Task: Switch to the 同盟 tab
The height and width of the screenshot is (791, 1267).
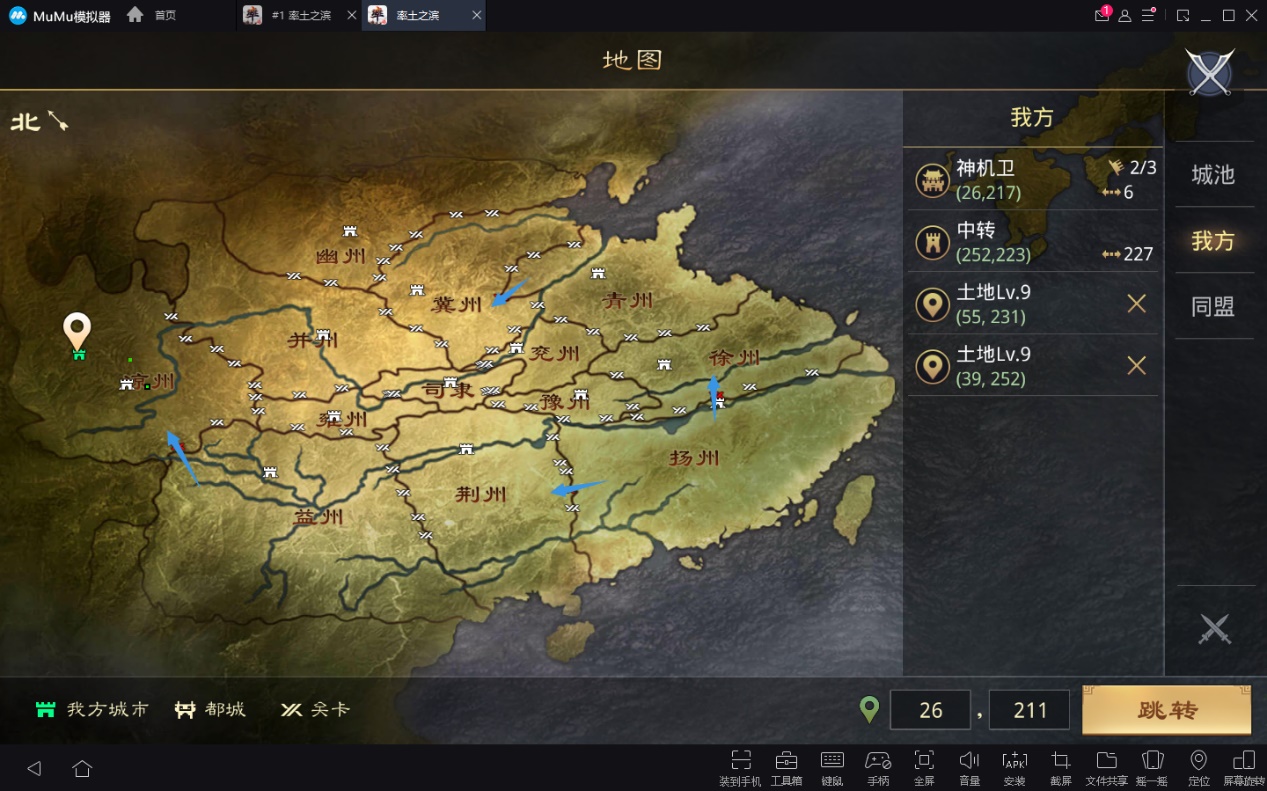Action: coord(1213,307)
